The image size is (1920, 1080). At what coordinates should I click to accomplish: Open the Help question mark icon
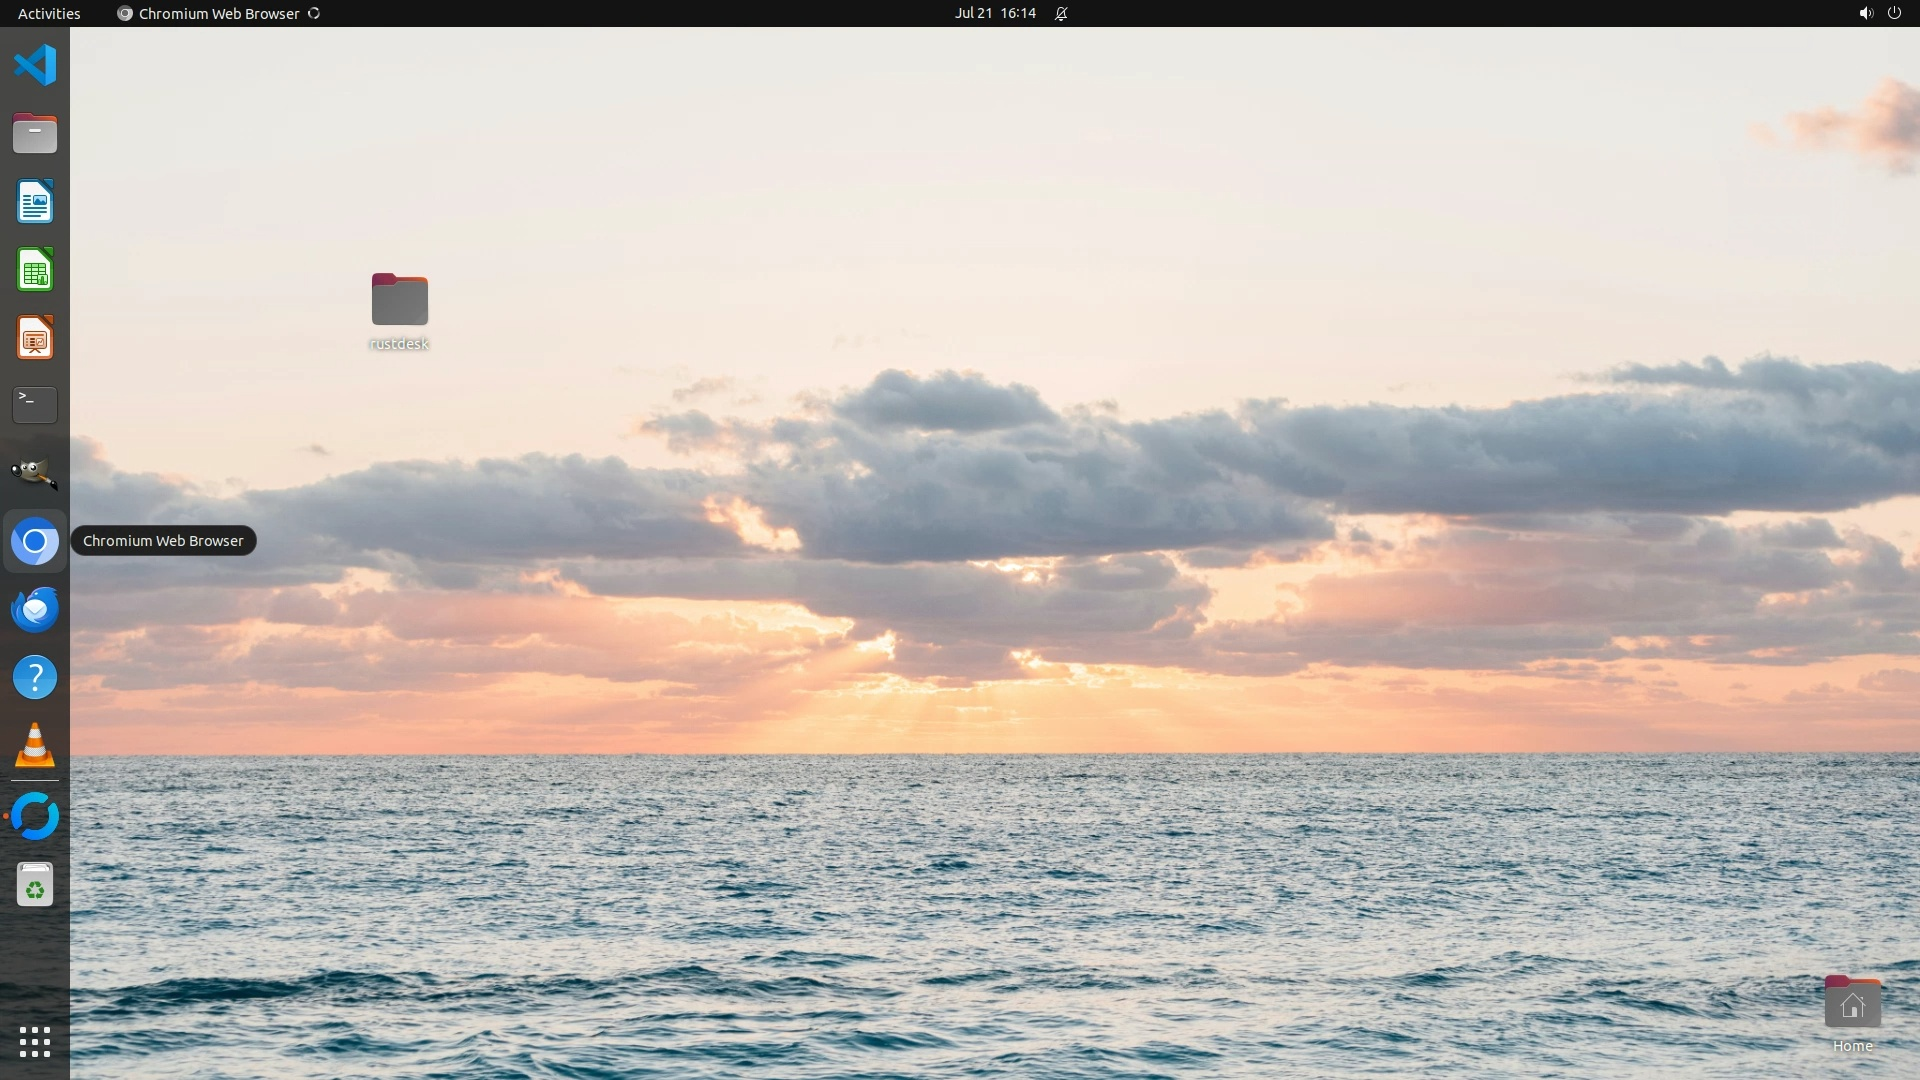[35, 678]
